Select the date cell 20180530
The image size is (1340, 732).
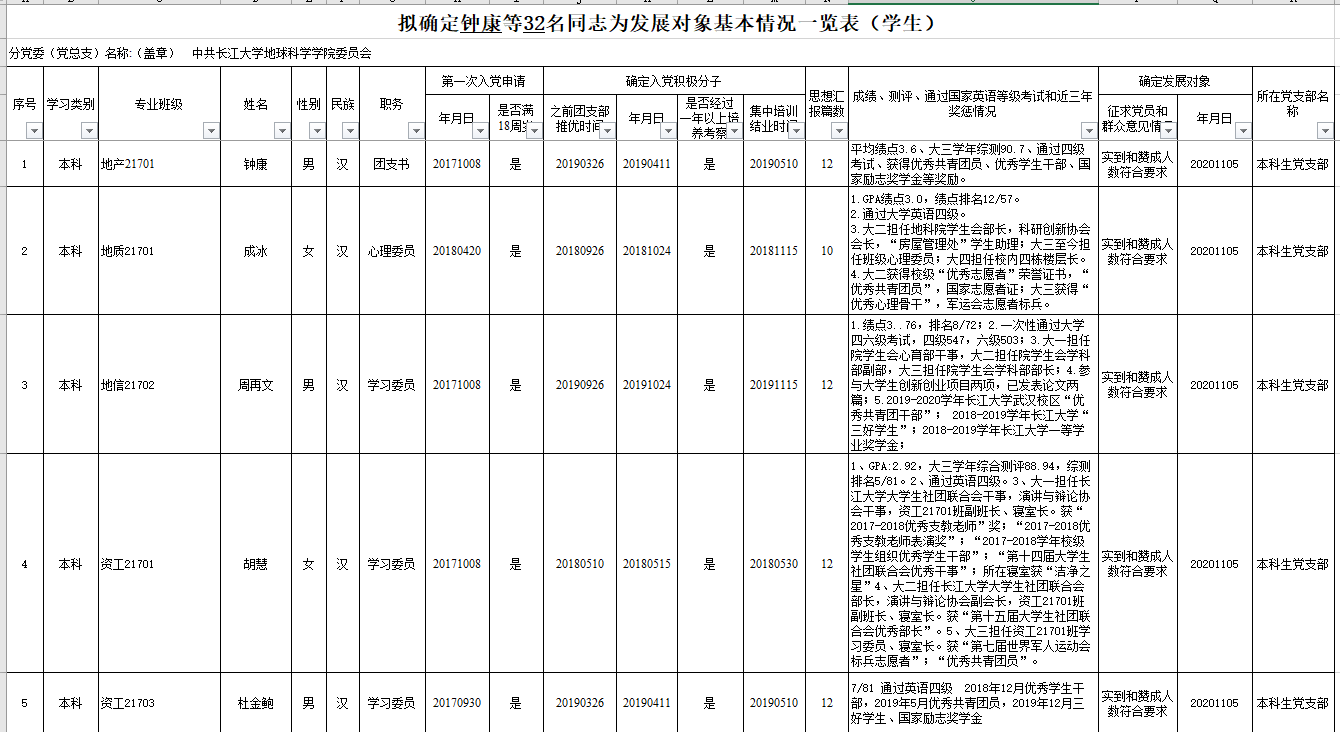click(775, 564)
